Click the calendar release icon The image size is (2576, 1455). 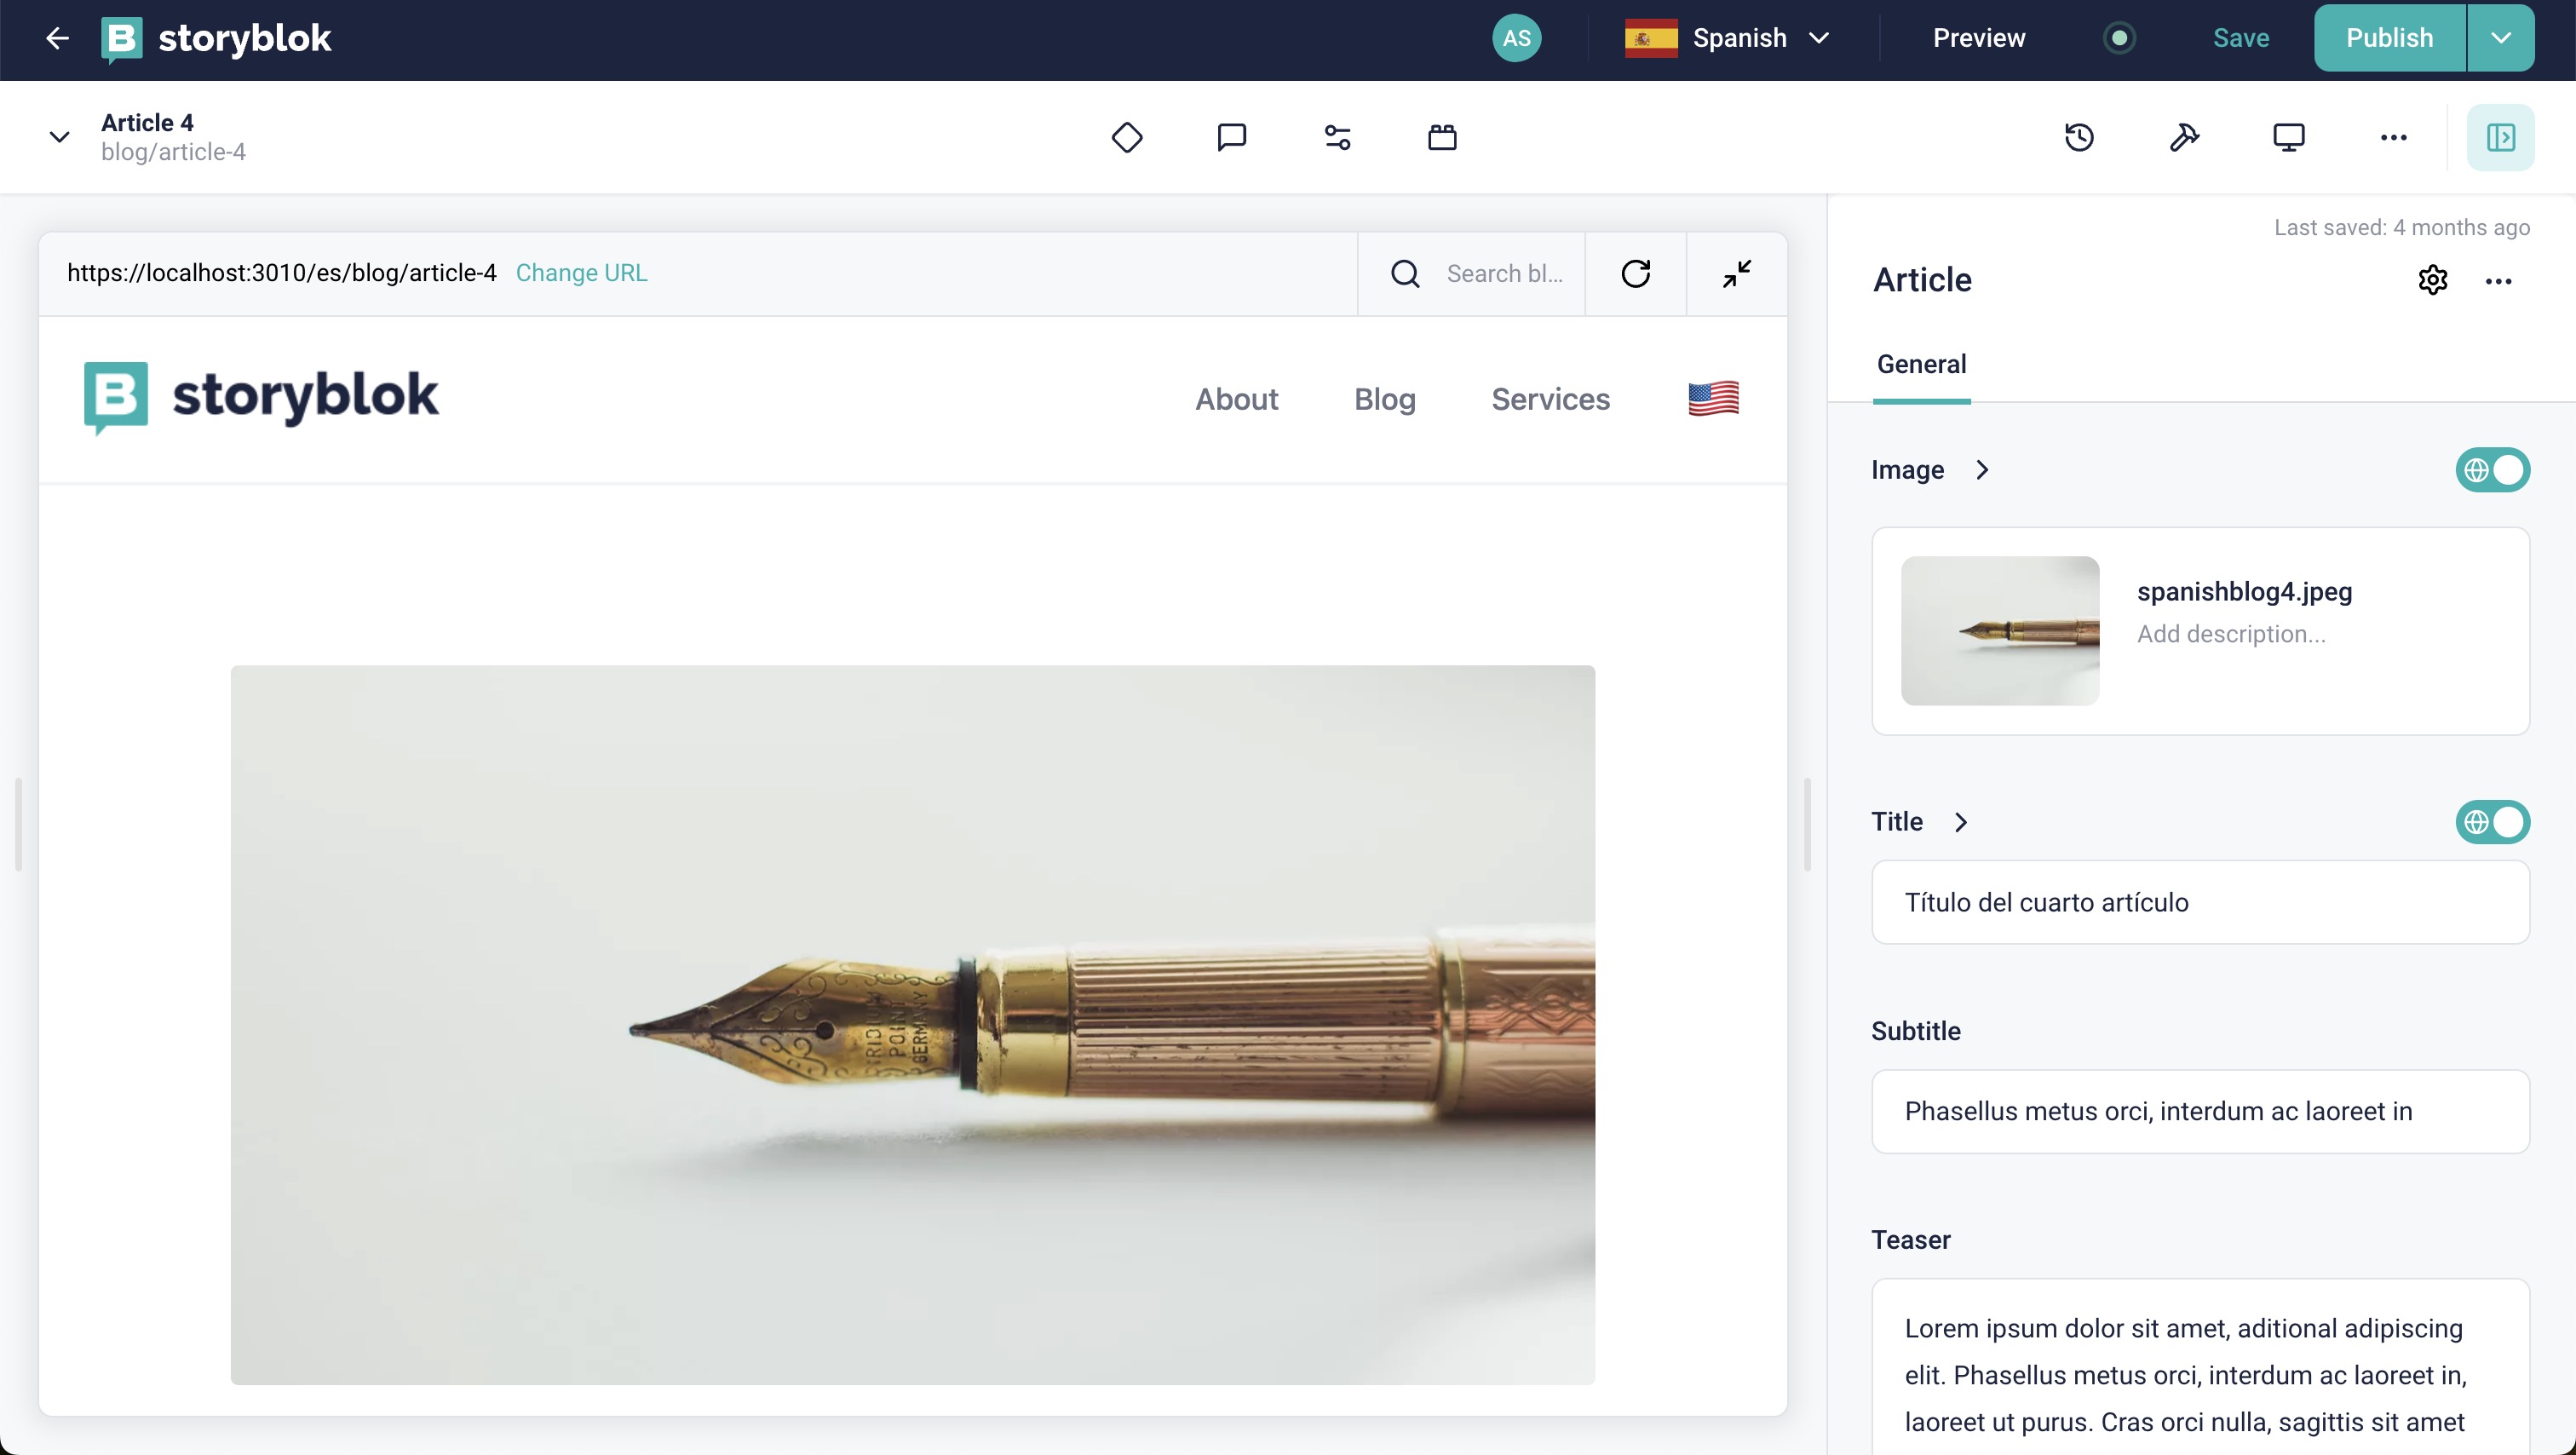1442,137
